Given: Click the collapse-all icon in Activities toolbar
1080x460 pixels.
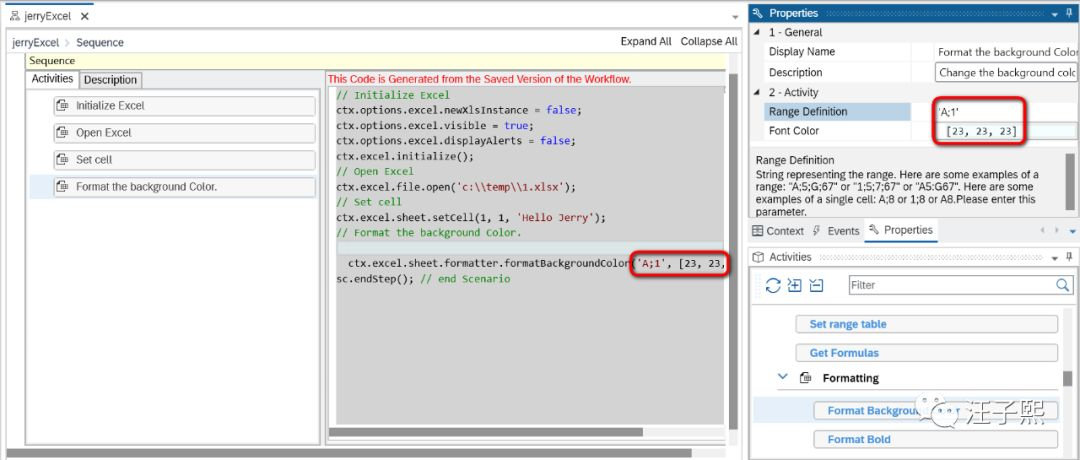Looking at the screenshot, I should point(816,285).
